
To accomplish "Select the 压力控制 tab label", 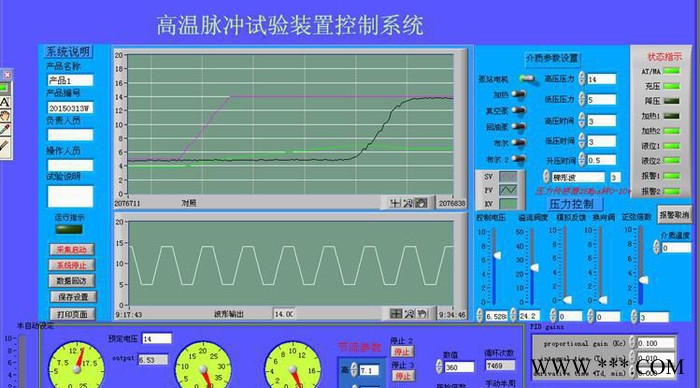I will [571, 204].
